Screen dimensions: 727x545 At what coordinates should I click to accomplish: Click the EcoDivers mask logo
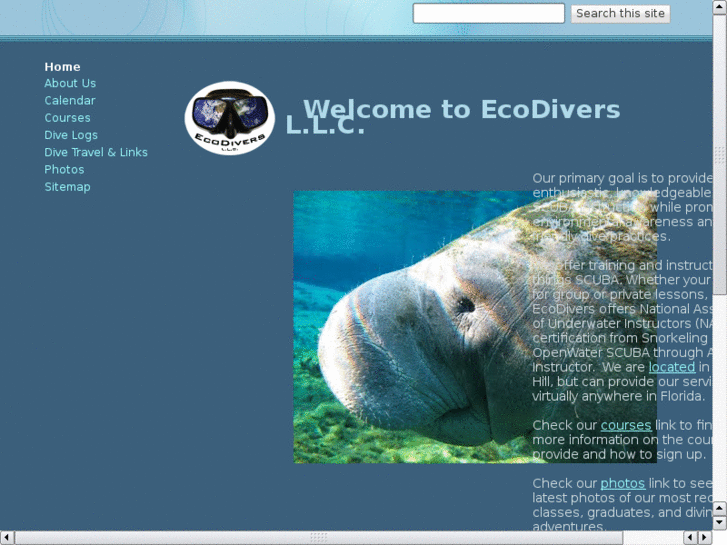[230, 118]
